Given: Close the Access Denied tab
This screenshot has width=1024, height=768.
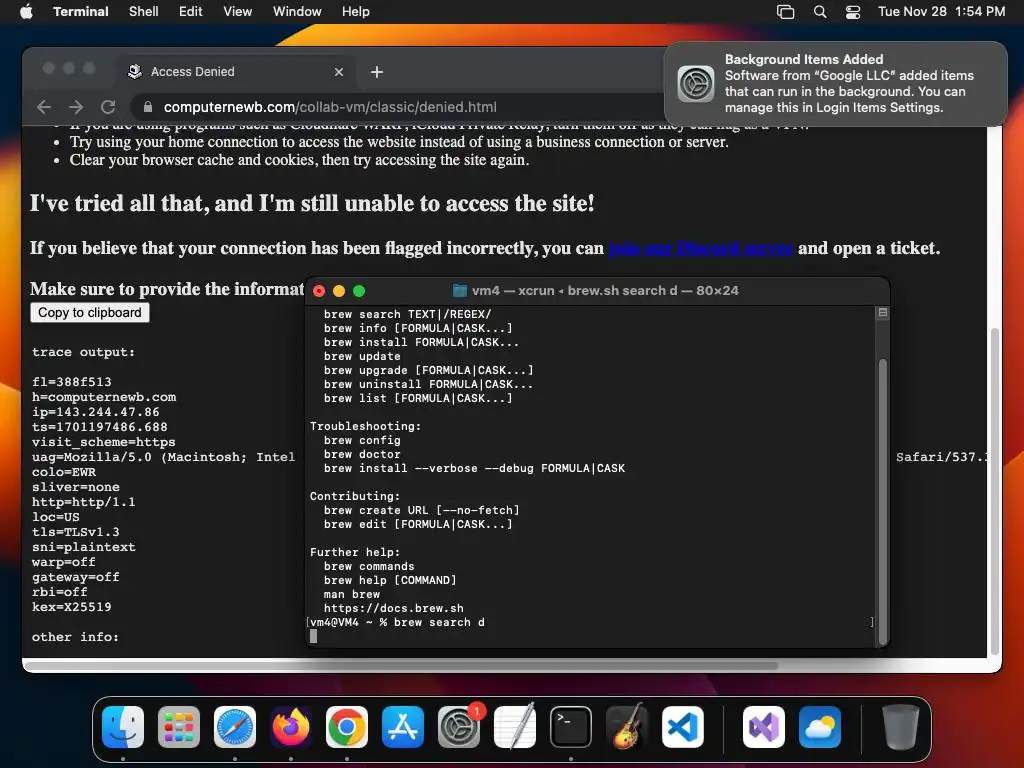Looking at the screenshot, I should tap(339, 72).
